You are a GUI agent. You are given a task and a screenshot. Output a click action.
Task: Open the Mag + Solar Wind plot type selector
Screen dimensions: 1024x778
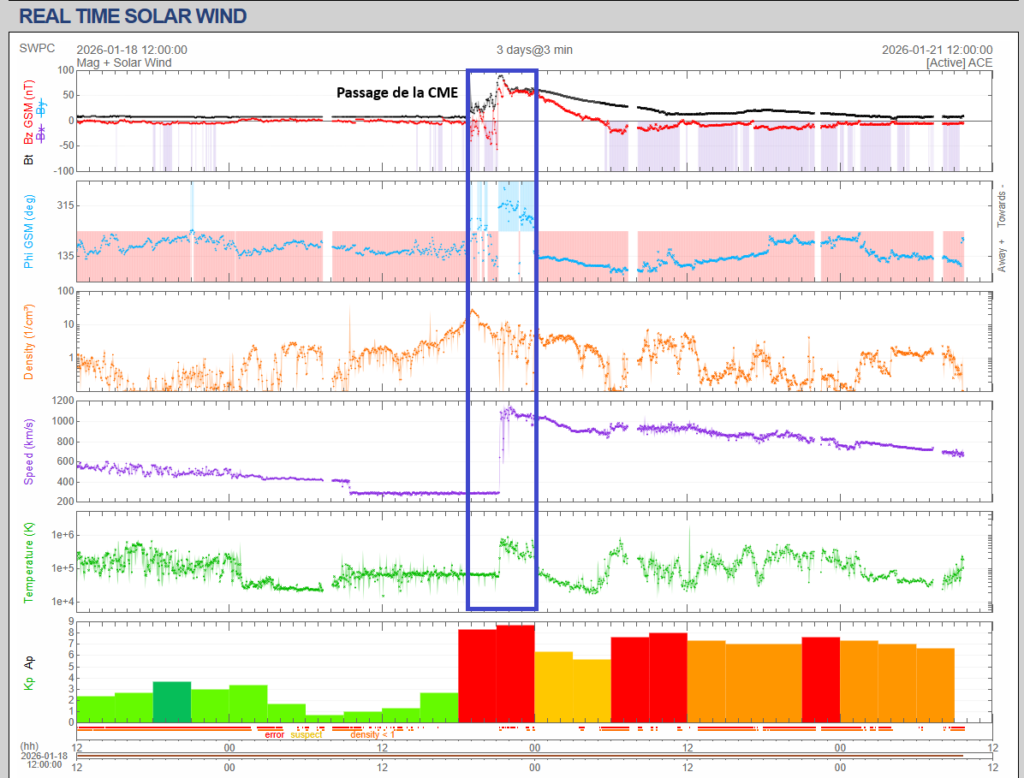(x=124, y=63)
